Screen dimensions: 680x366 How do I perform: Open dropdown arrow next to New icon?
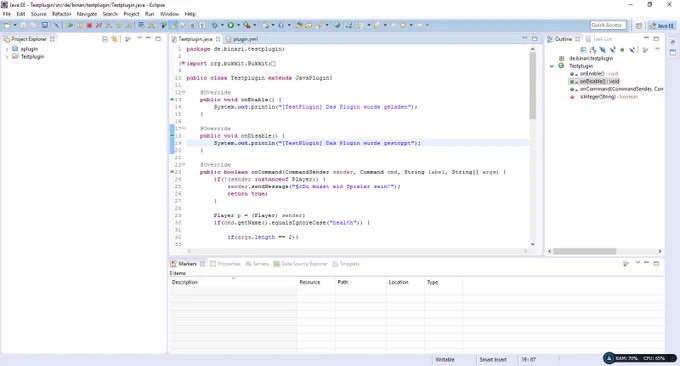click(15, 25)
